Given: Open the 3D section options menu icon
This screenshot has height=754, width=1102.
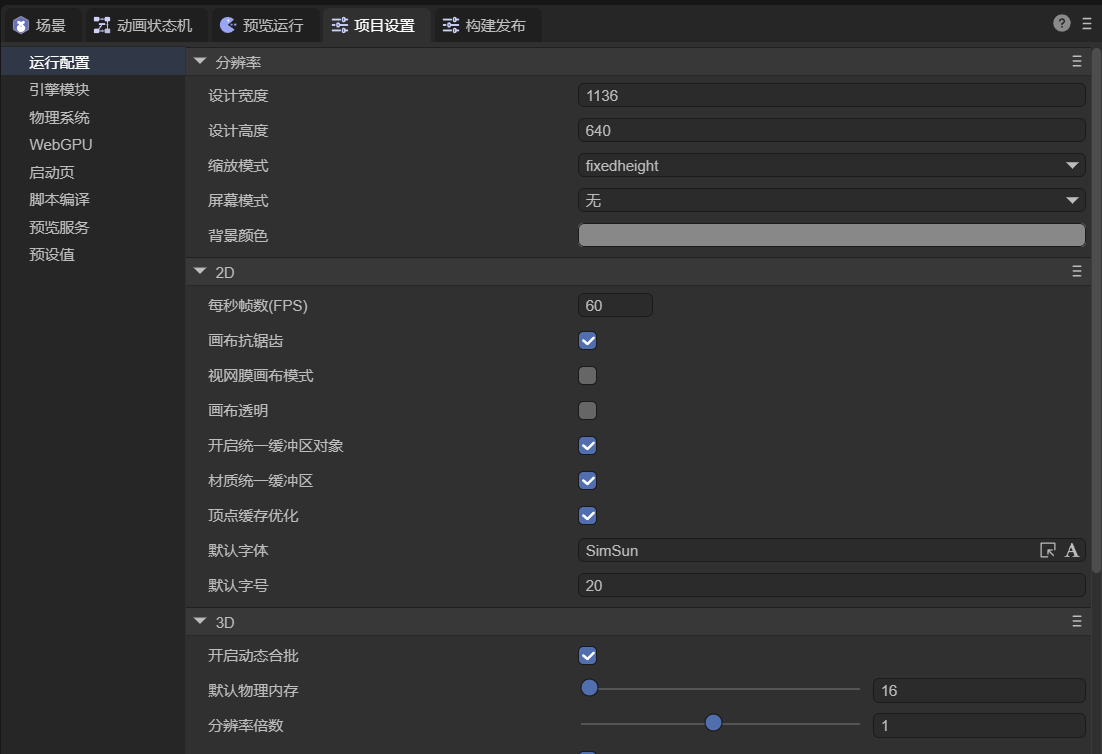Looking at the screenshot, I should coord(1077,622).
